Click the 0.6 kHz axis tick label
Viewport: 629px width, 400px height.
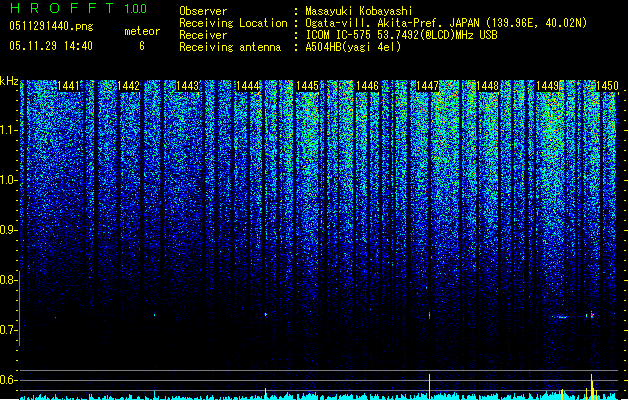[9, 380]
